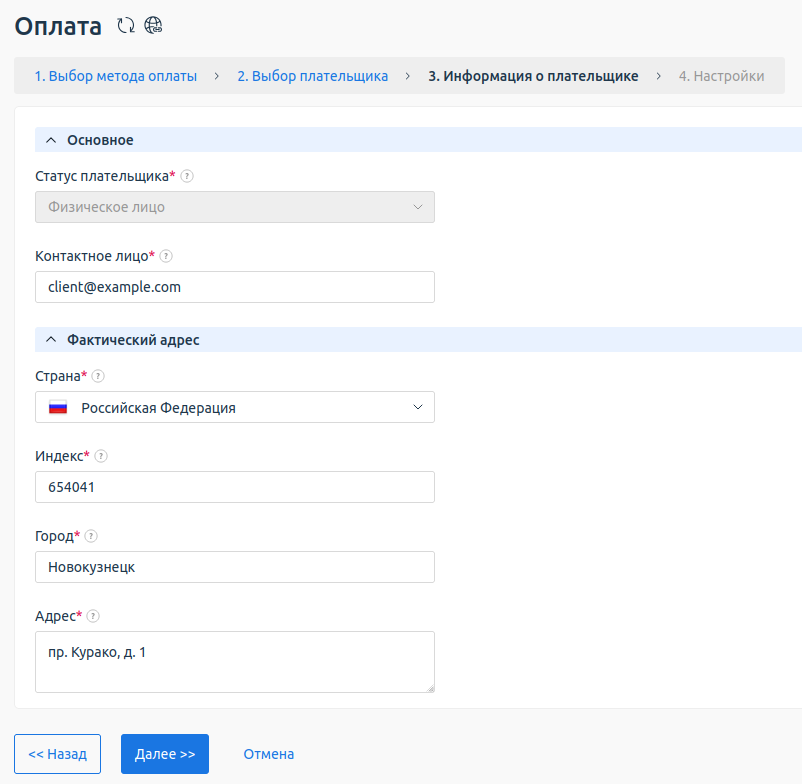The height and width of the screenshot is (784, 802).
Task: Go to step 2 Выбор плательщика
Action: [312, 76]
